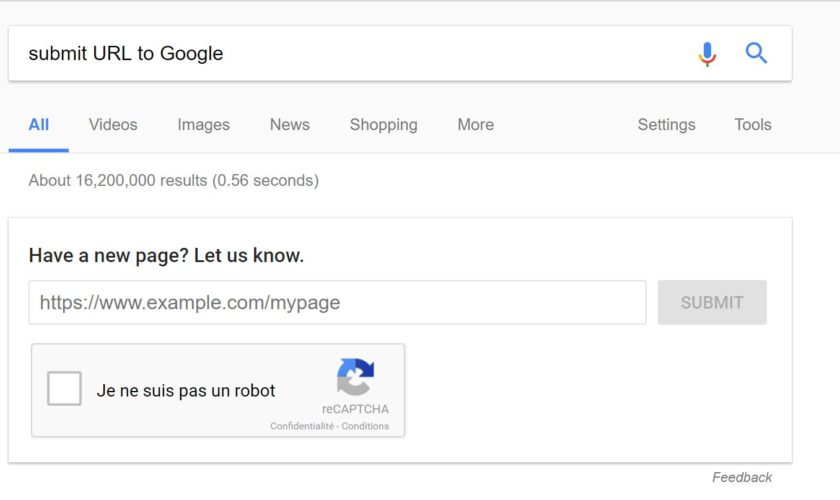Go to the News tab
This screenshot has height=500, width=840.
289,125
